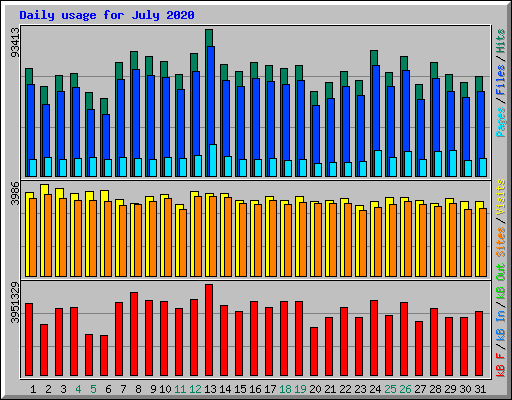512x400 pixels.
Task: Click day label 26 on the axis
Action: [x=405, y=389]
